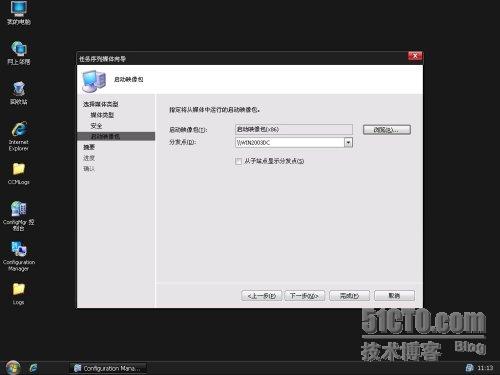Launch Internet Explorer from quick launch
The image size is (500, 375).
point(33,368)
